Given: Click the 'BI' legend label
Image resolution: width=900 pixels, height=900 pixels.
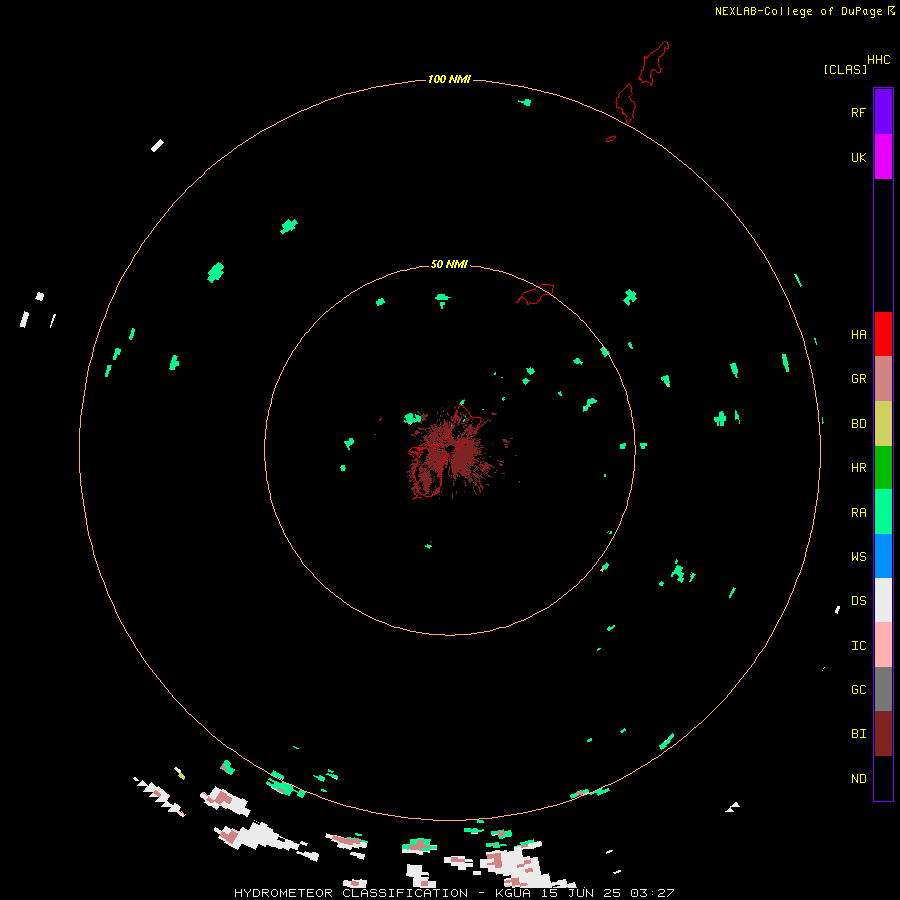Looking at the screenshot, I should tap(858, 734).
